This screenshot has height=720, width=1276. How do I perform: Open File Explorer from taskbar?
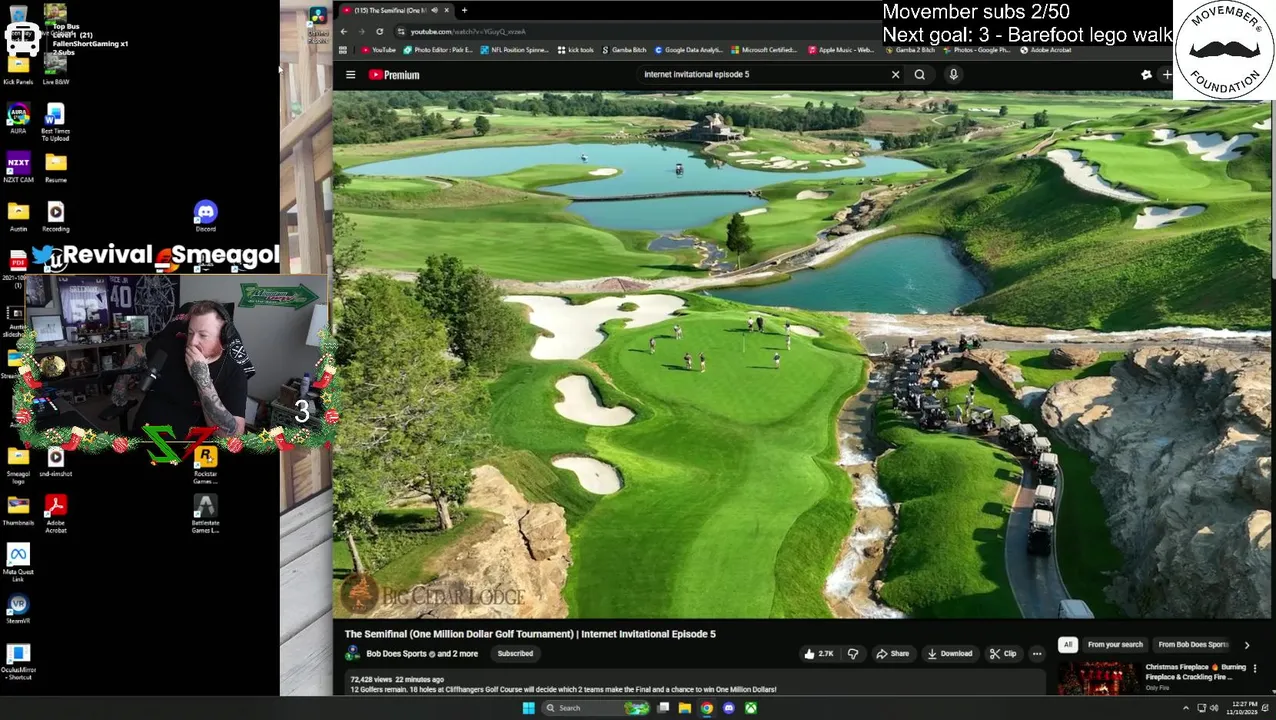684,708
